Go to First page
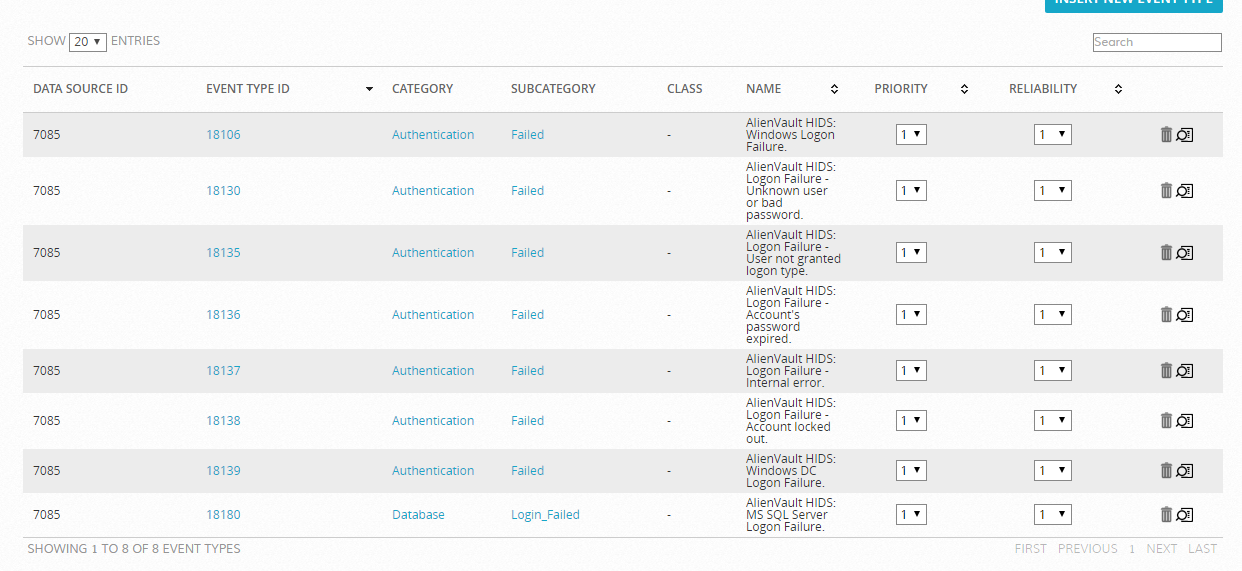 pos(1030,548)
